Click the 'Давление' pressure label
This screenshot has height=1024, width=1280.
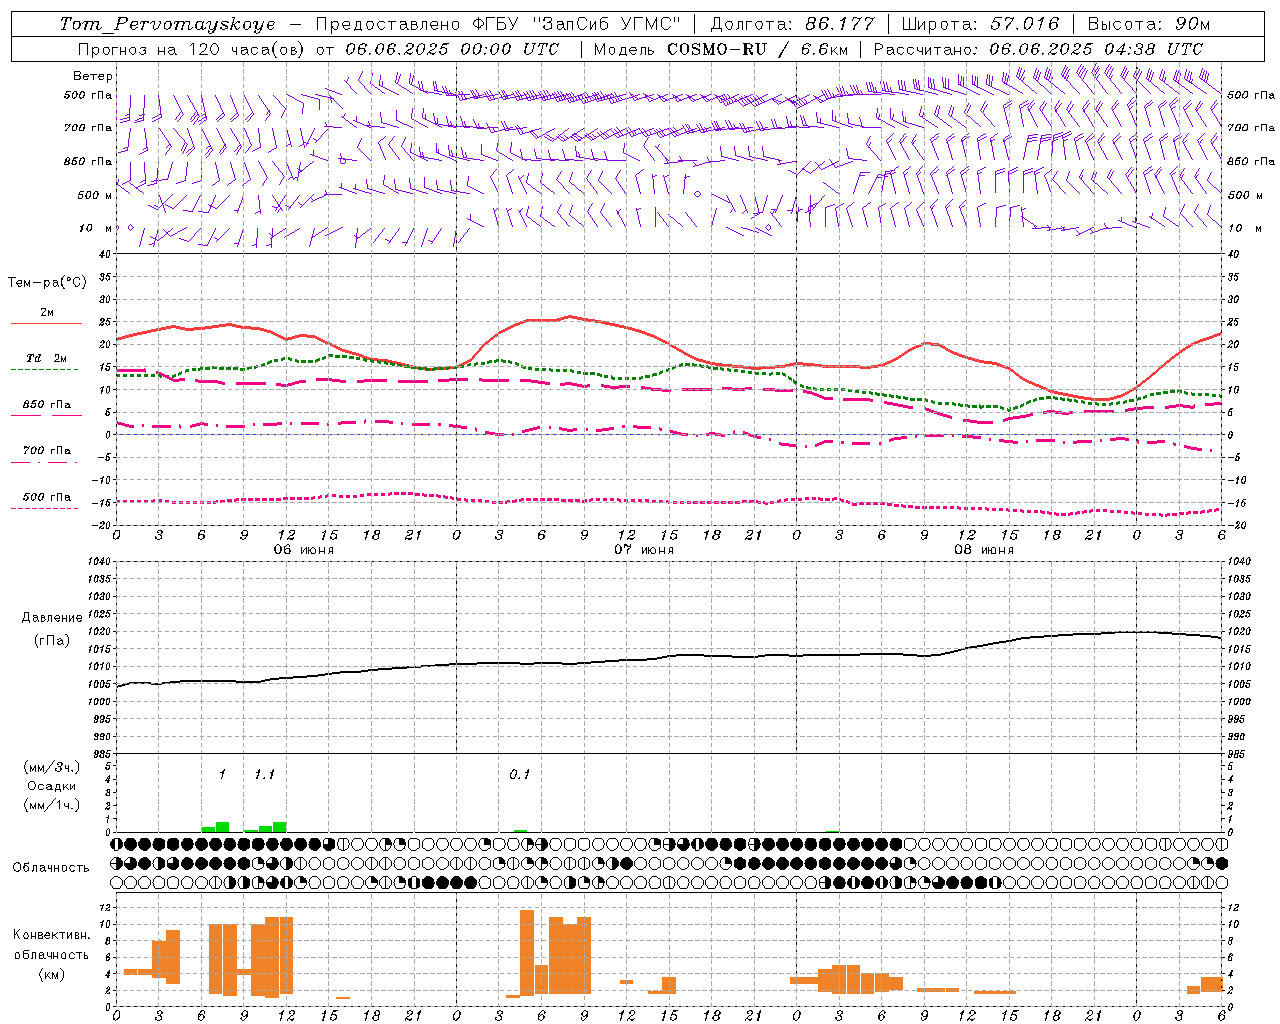tap(52, 617)
